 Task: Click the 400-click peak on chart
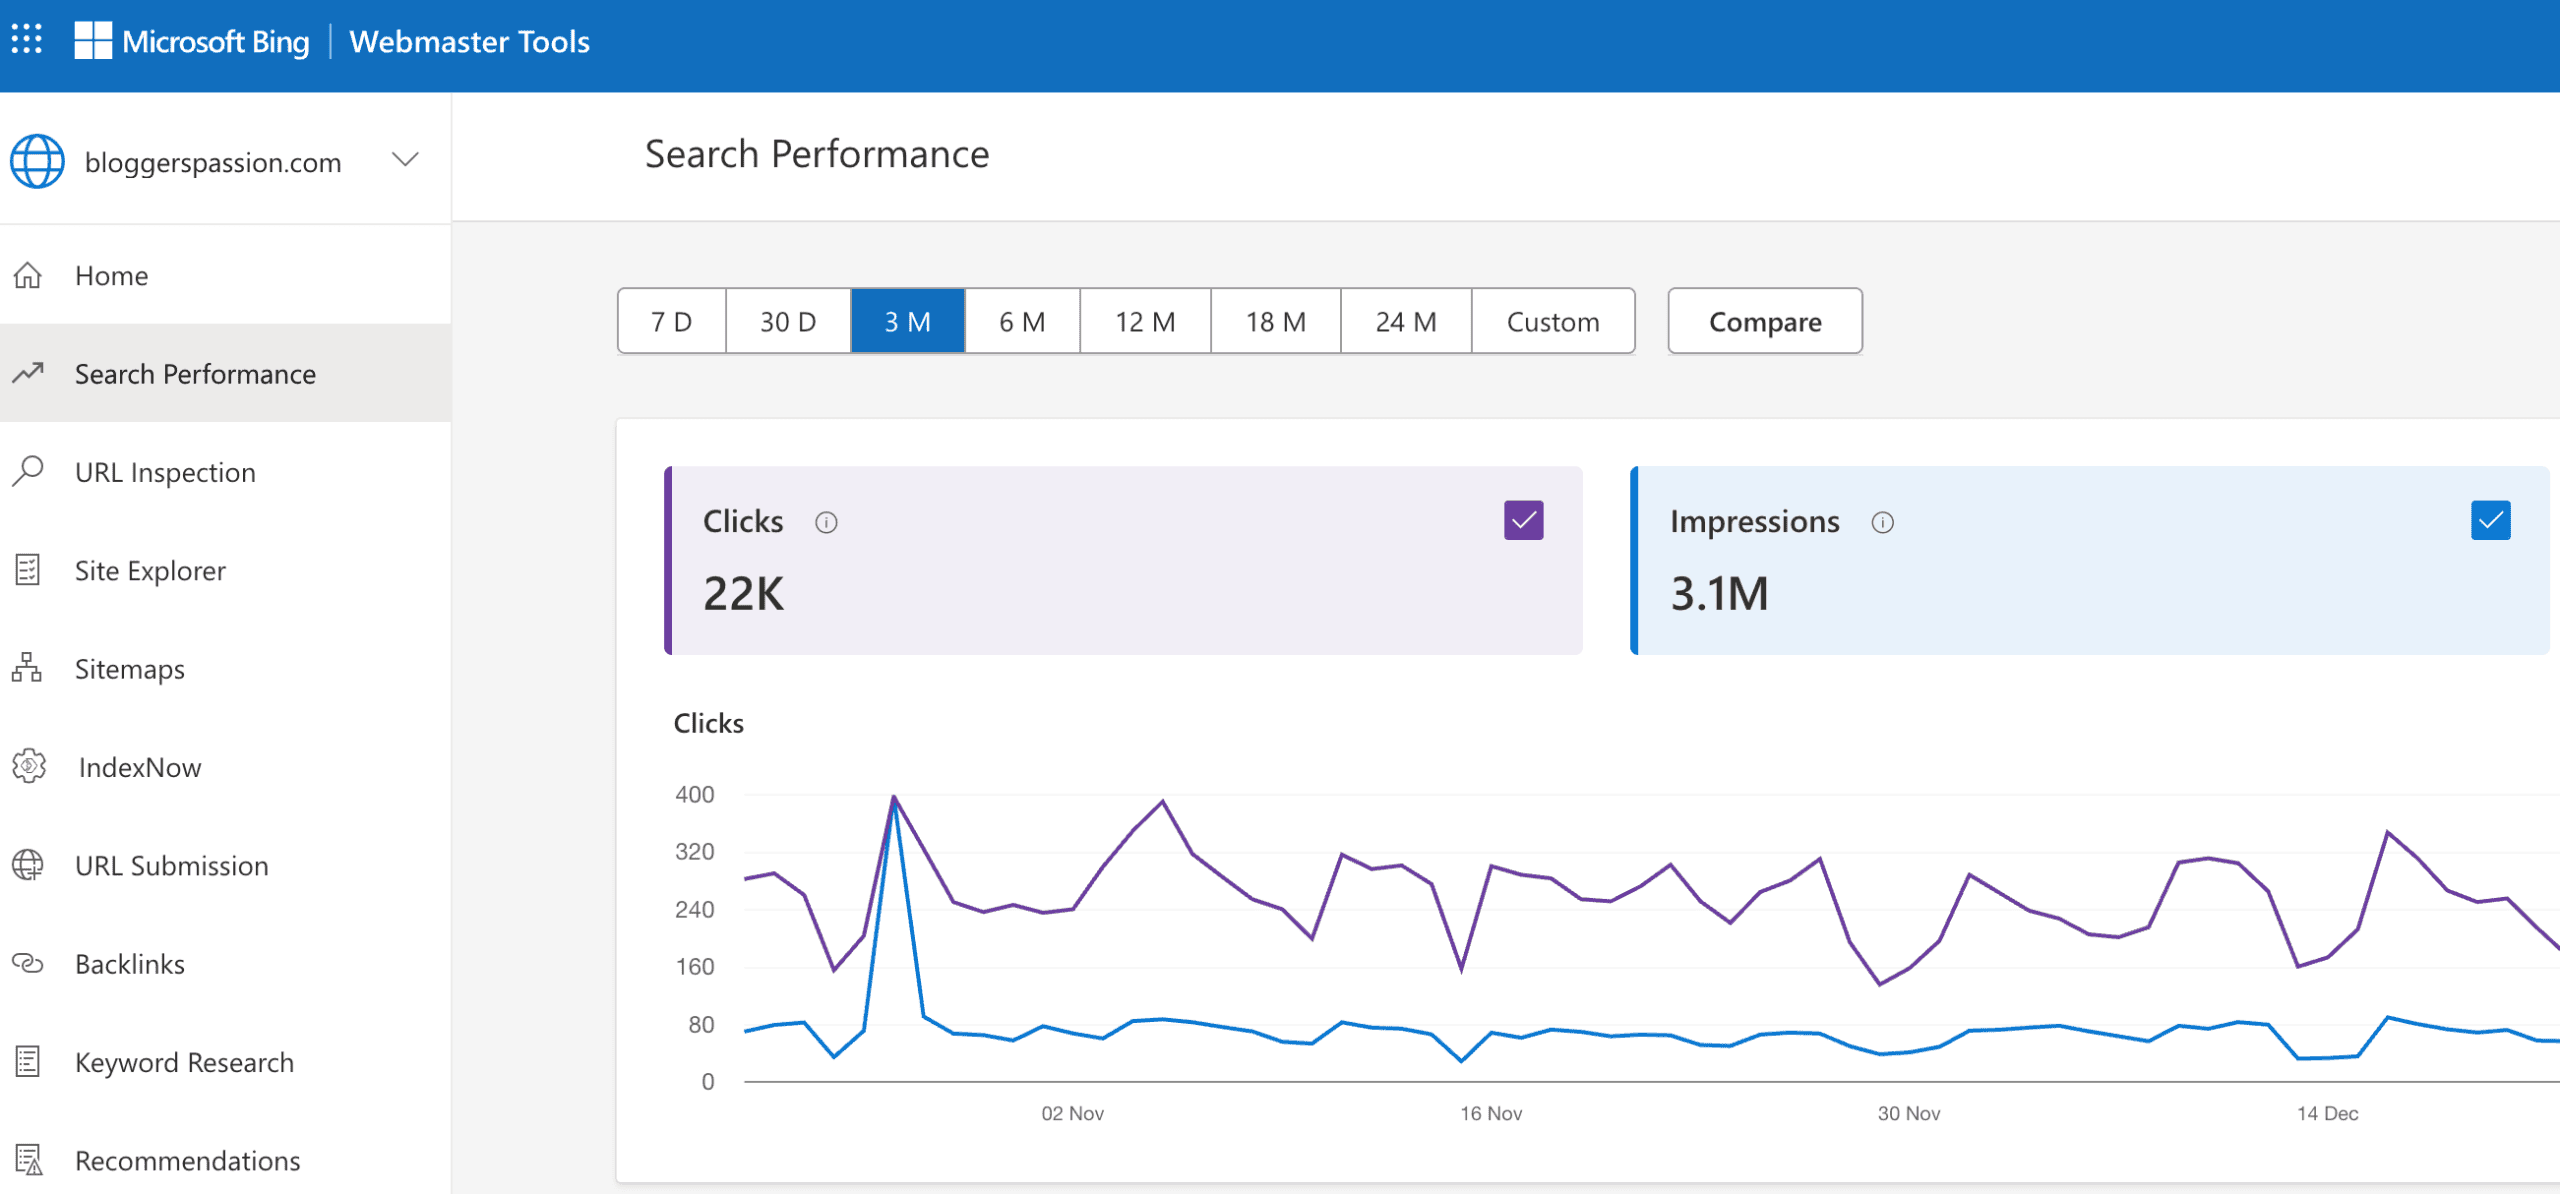pos(893,797)
